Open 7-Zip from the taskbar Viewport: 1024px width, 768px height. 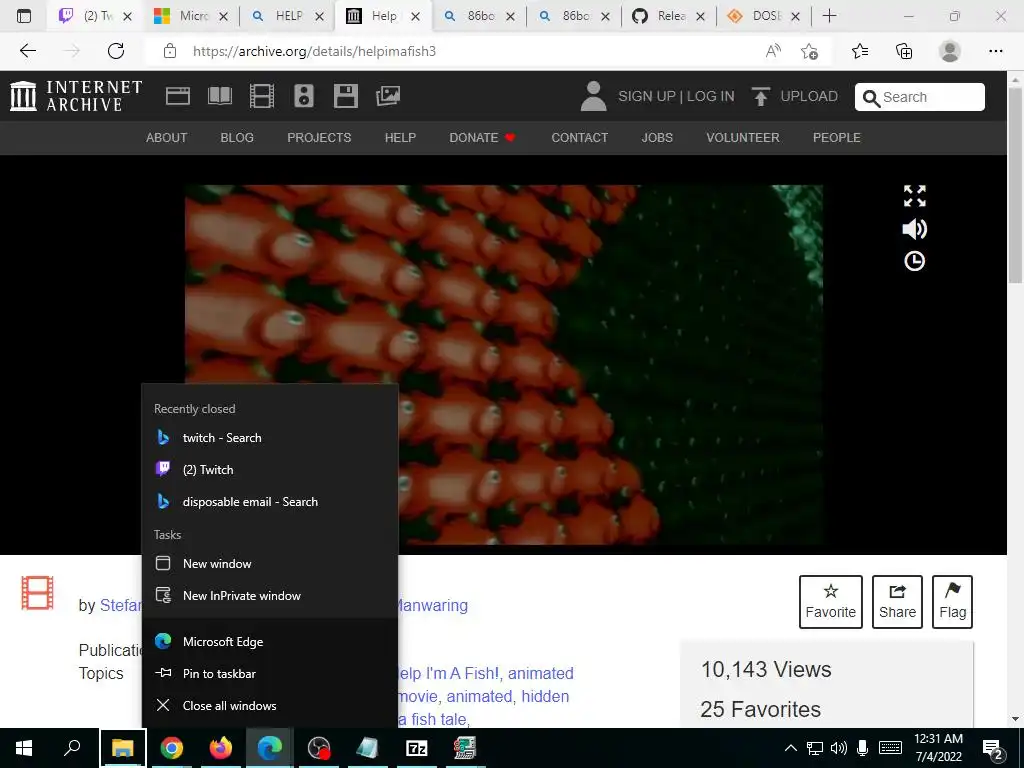pos(417,748)
